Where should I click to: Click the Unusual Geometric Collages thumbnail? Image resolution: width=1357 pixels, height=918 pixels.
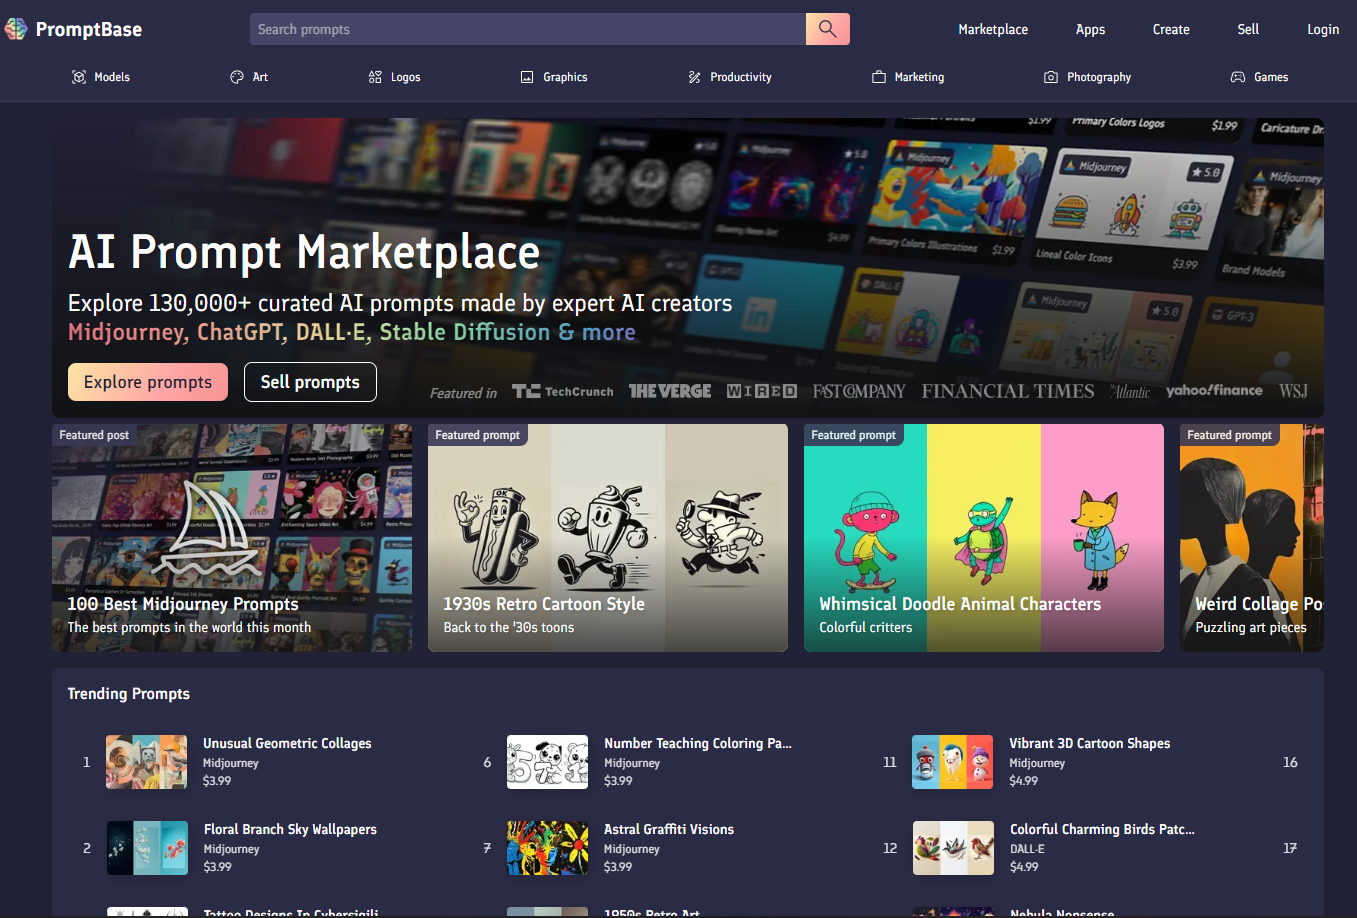coord(146,762)
